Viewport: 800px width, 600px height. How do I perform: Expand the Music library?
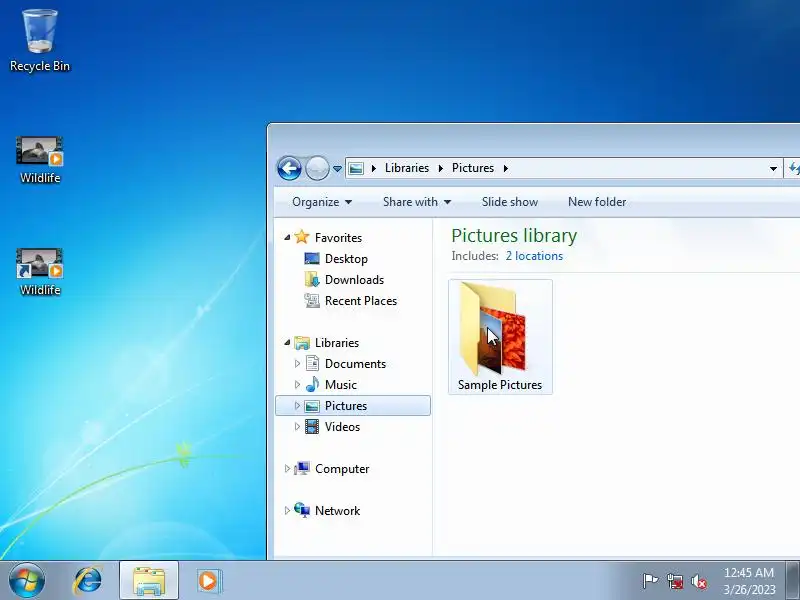point(297,385)
